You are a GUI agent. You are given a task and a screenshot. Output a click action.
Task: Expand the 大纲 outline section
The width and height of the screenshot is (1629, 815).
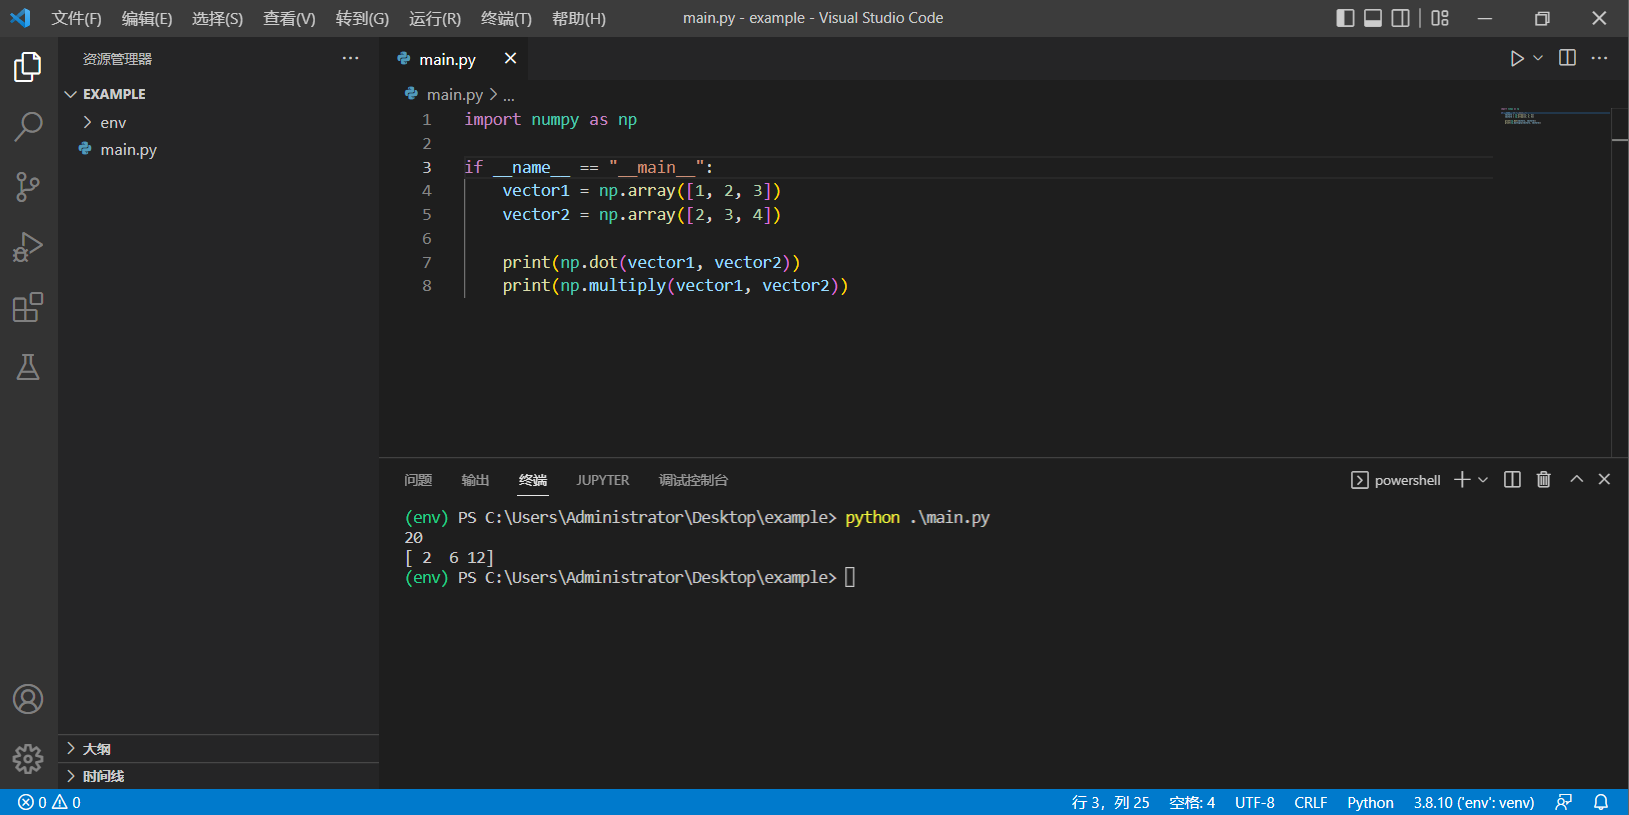pos(96,749)
